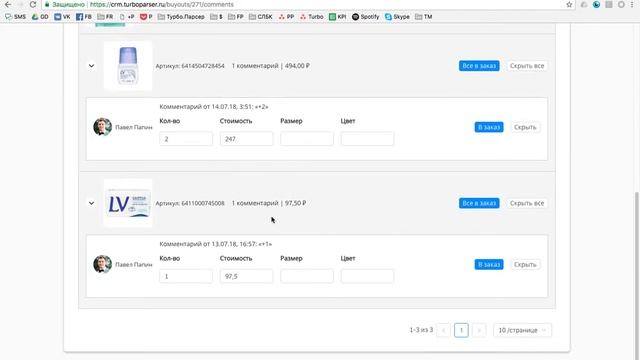The width and height of the screenshot is (640, 360).
Task: Click Павел Папин's avatar in the 14.07.18 comment
Action: [x=102, y=127]
